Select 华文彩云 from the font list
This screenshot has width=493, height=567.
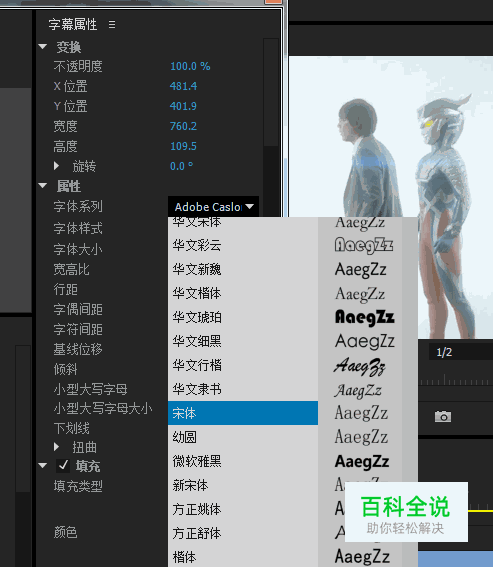243,245
